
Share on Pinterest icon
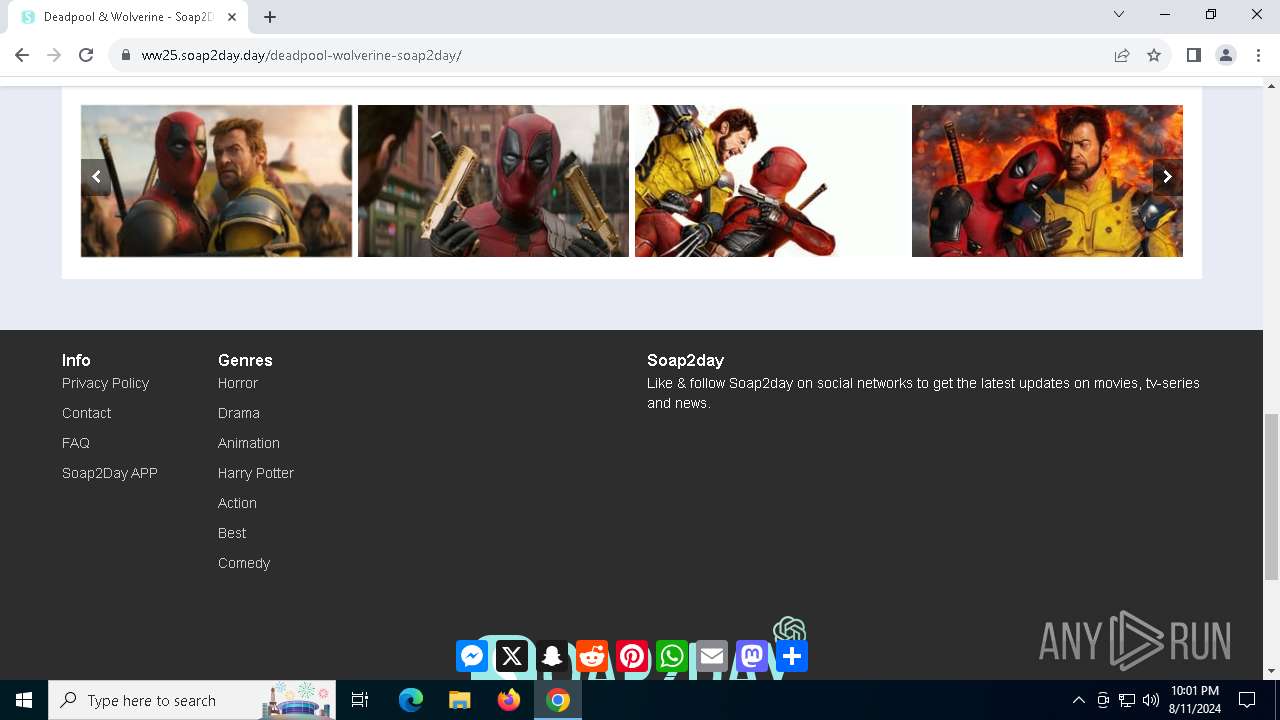pos(632,656)
